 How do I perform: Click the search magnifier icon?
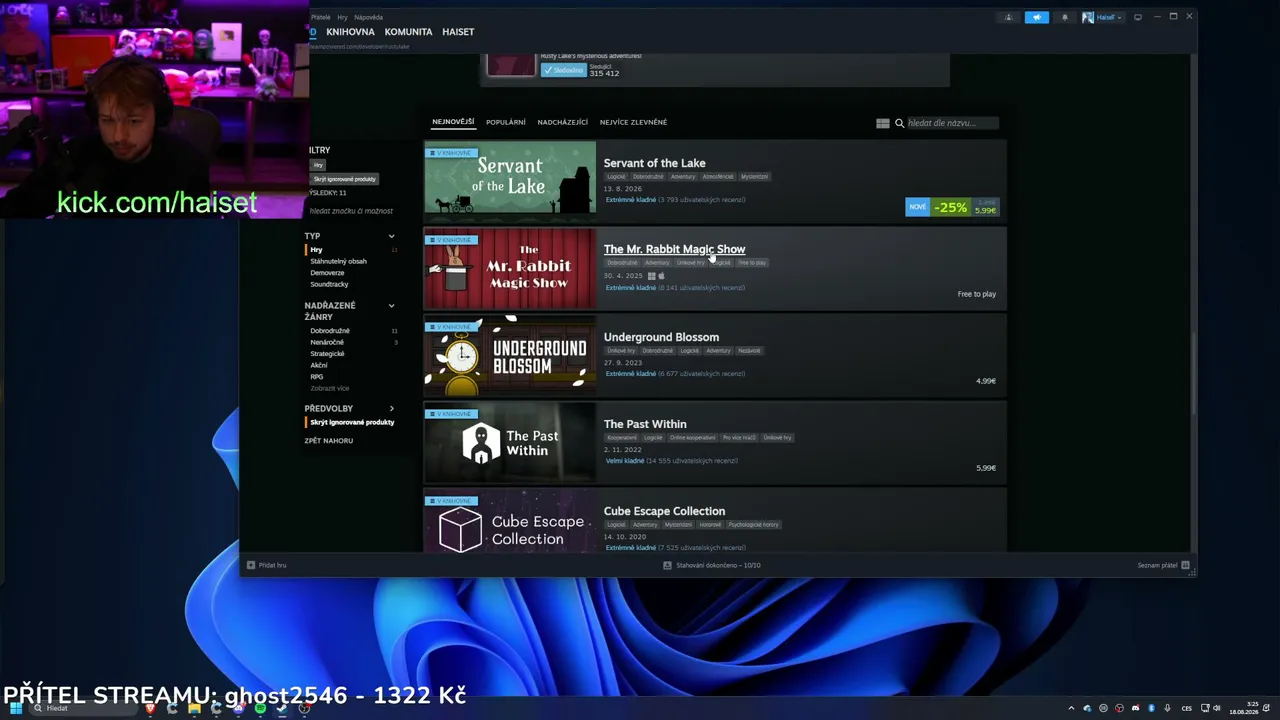coord(899,123)
